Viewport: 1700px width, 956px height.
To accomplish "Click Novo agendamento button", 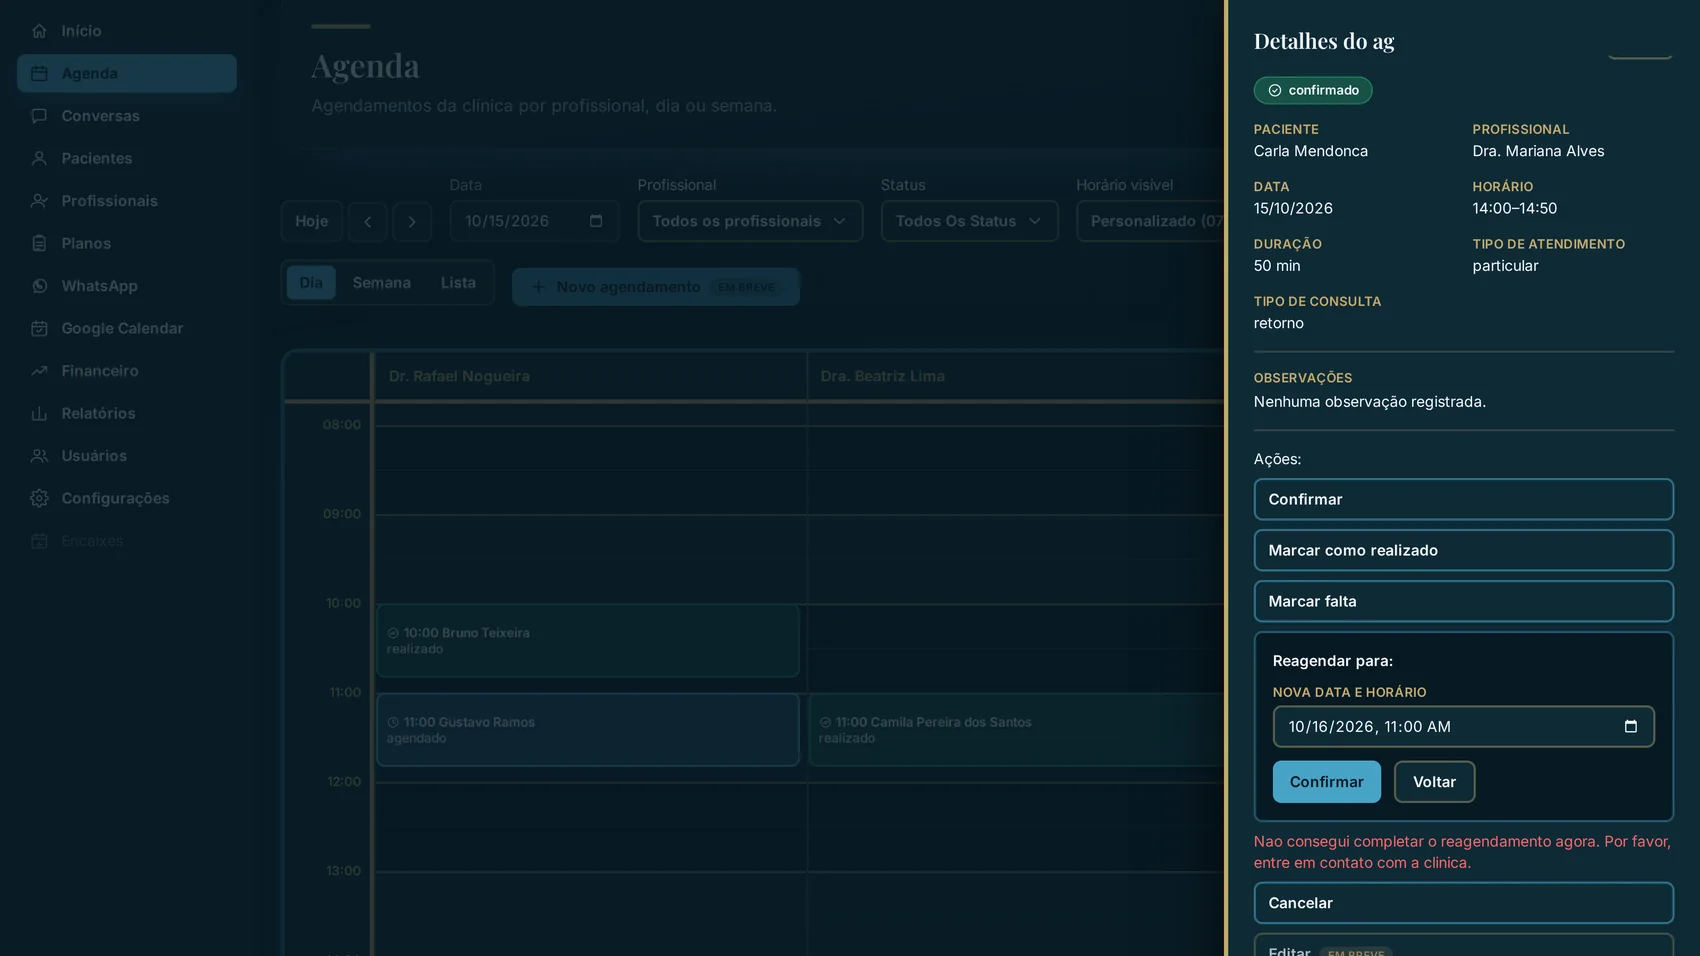I will coord(656,287).
